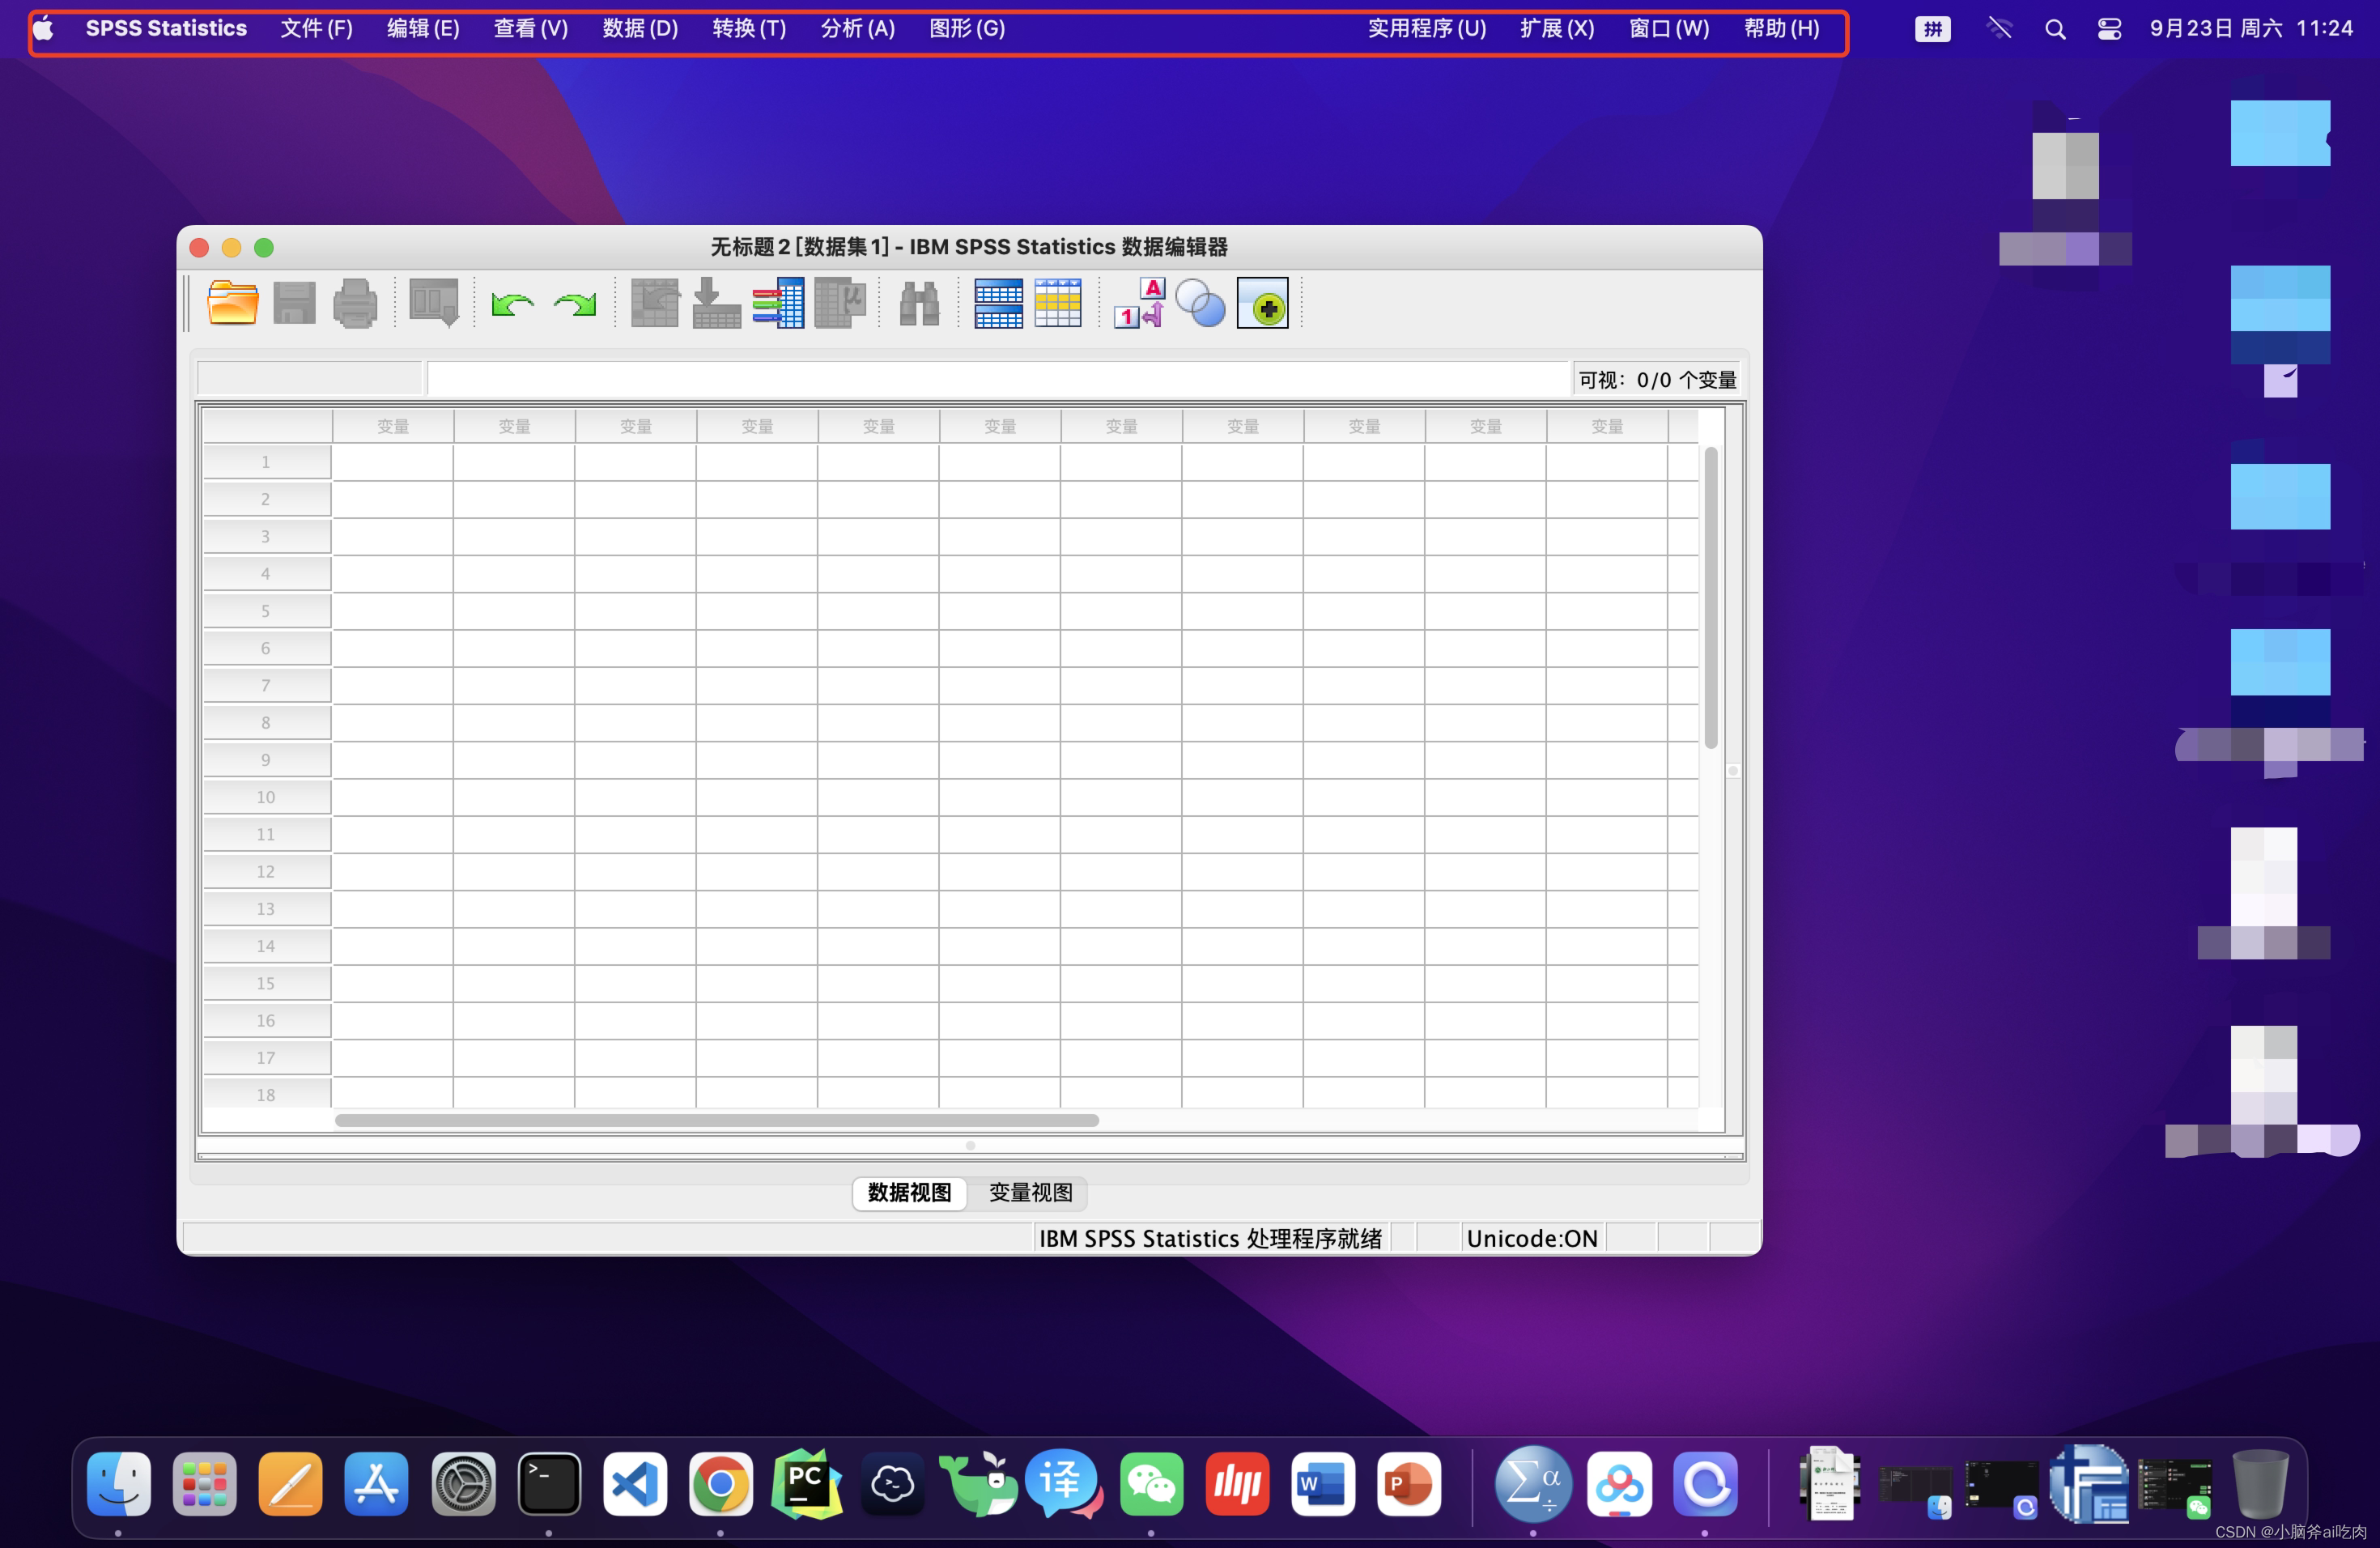Open the 分析 (A) menu
This screenshot has height=1548, width=2380.
click(858, 28)
